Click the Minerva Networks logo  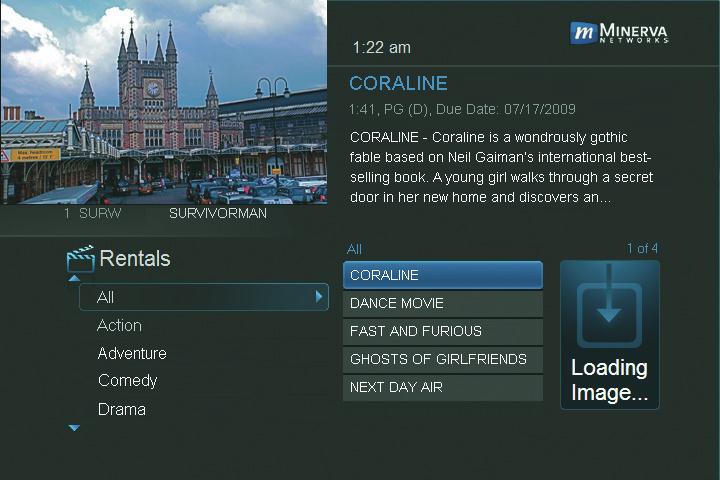coord(619,33)
